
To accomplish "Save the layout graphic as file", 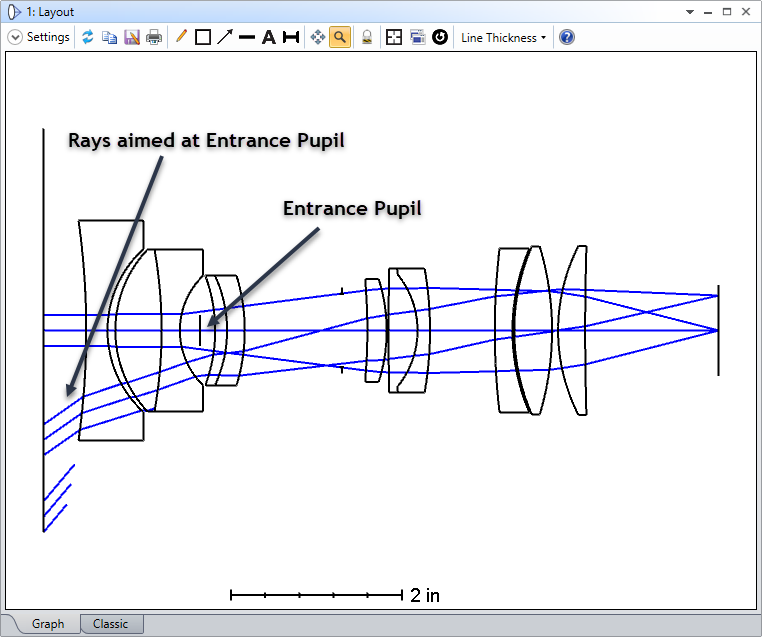I will tap(132, 37).
